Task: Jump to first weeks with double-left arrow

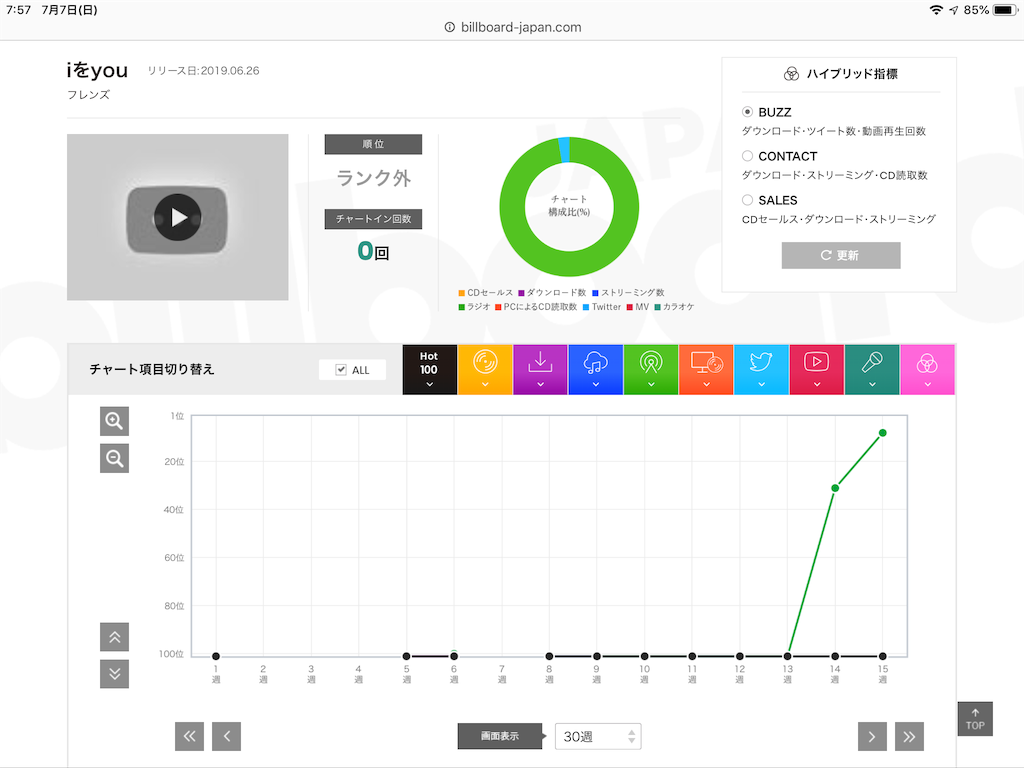Action: 189,737
